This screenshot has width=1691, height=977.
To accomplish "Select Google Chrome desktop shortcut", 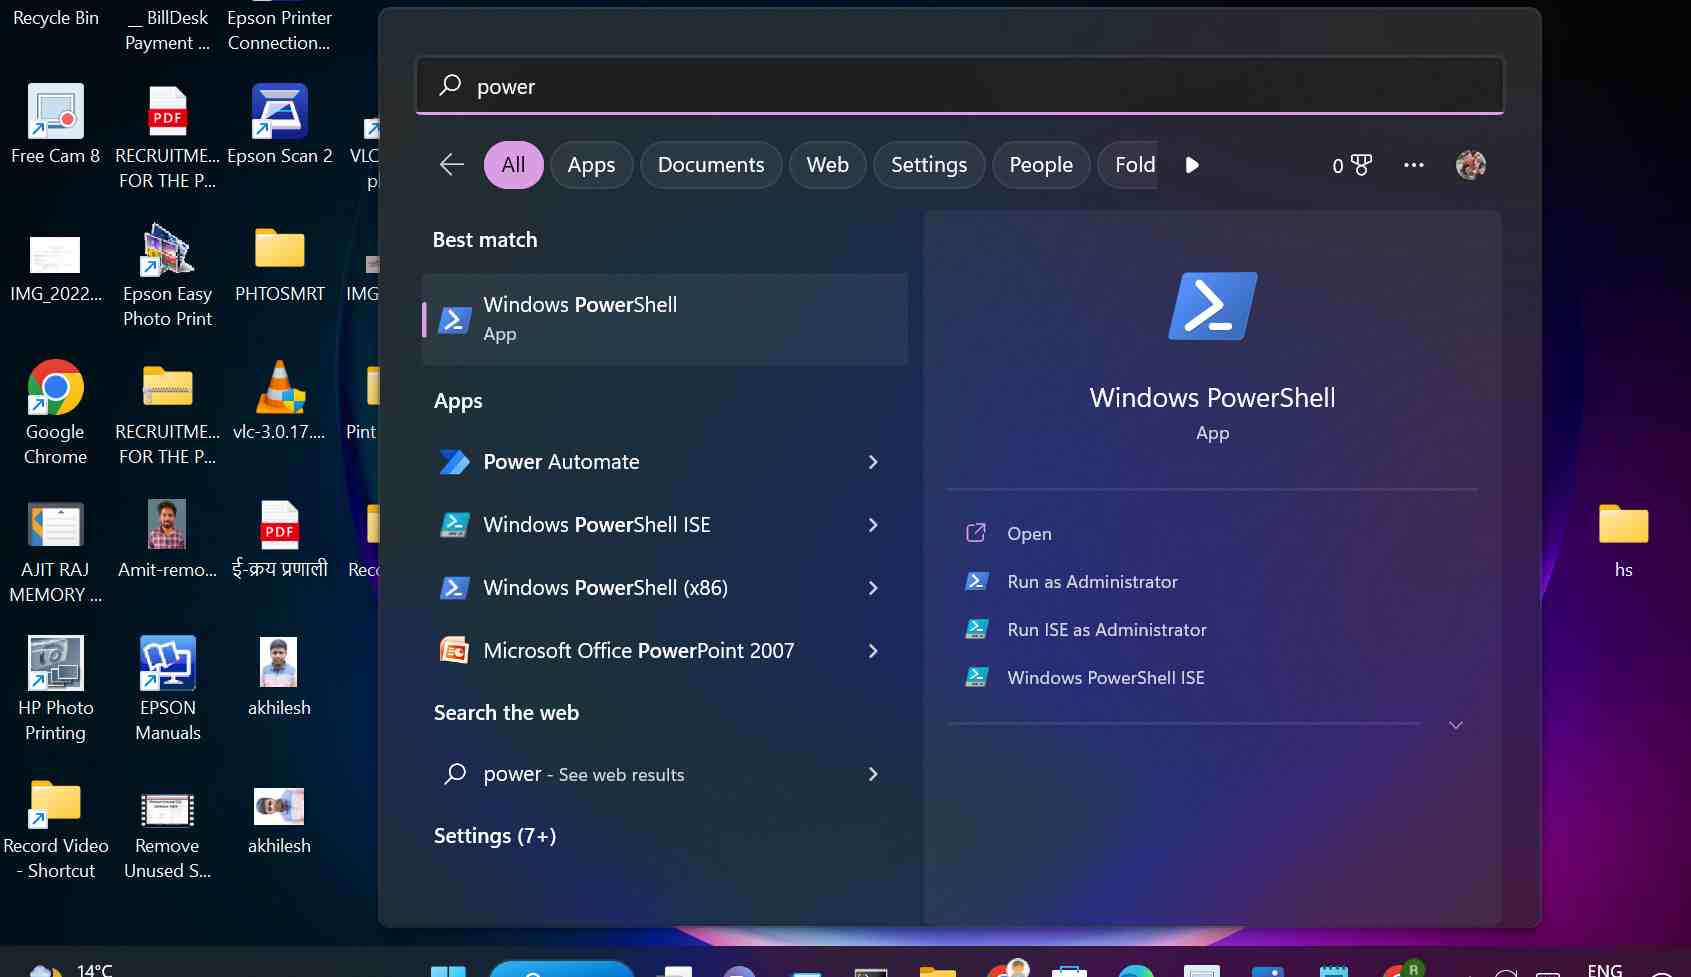I will (55, 412).
